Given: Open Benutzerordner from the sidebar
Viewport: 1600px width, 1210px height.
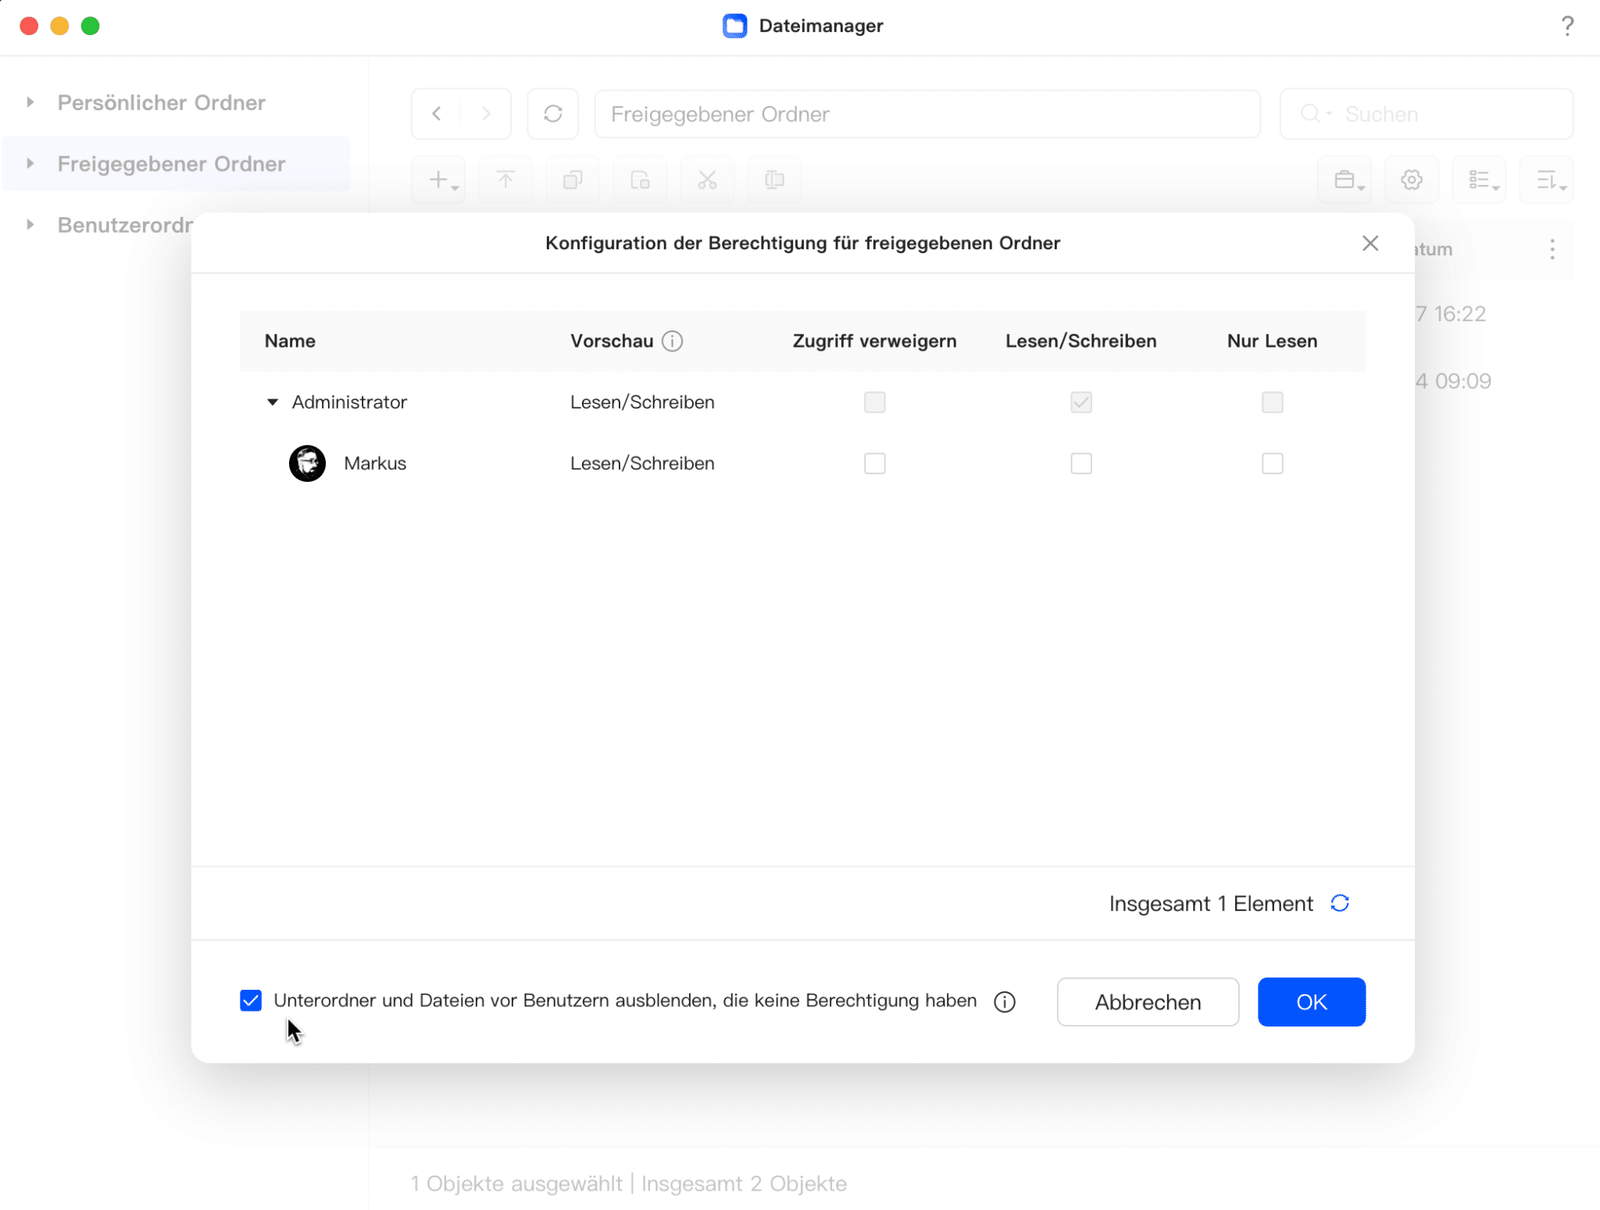Looking at the screenshot, I should [x=125, y=225].
